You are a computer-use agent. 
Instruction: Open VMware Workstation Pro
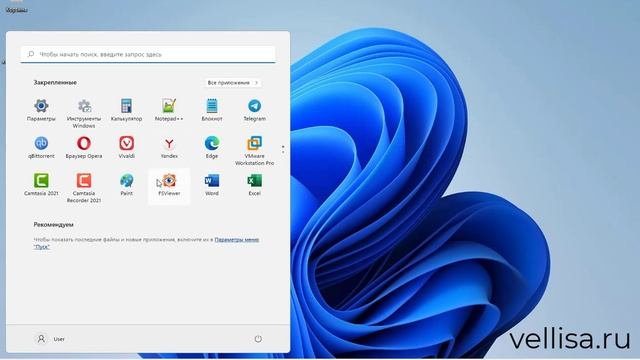tap(254, 151)
